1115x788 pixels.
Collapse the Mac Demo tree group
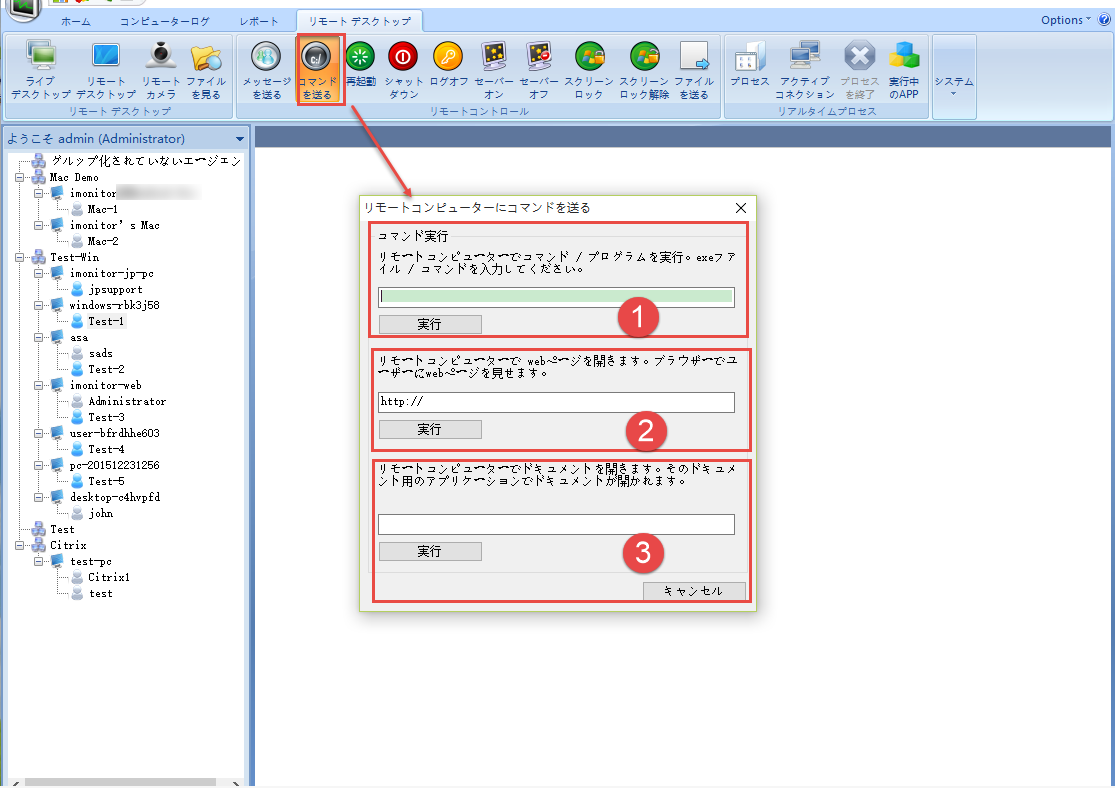pyautogui.click(x=20, y=177)
